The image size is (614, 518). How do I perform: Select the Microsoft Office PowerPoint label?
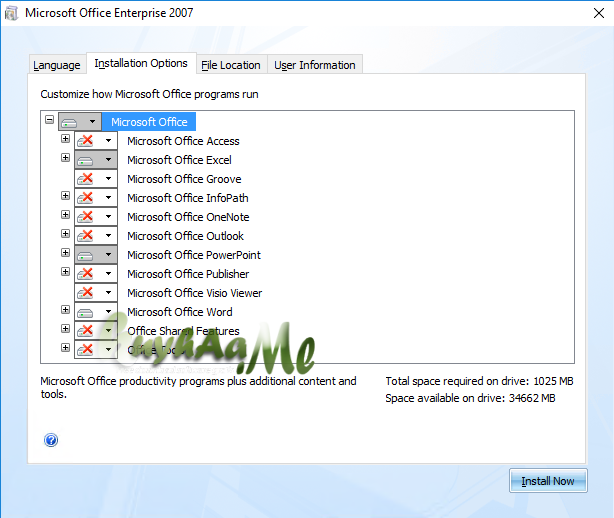click(x=194, y=255)
